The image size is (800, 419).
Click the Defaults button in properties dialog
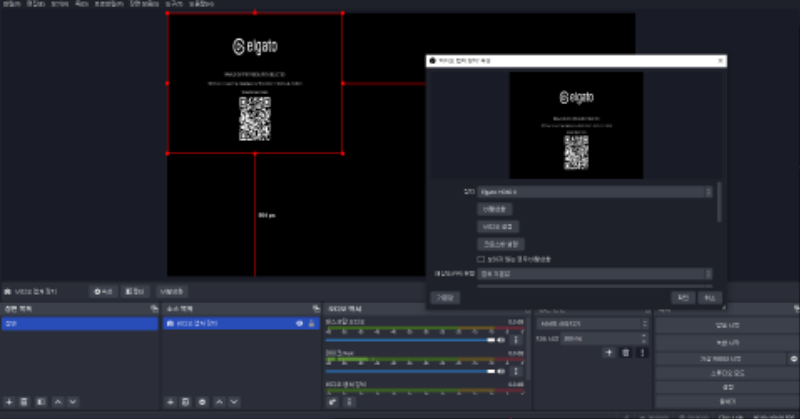click(445, 298)
